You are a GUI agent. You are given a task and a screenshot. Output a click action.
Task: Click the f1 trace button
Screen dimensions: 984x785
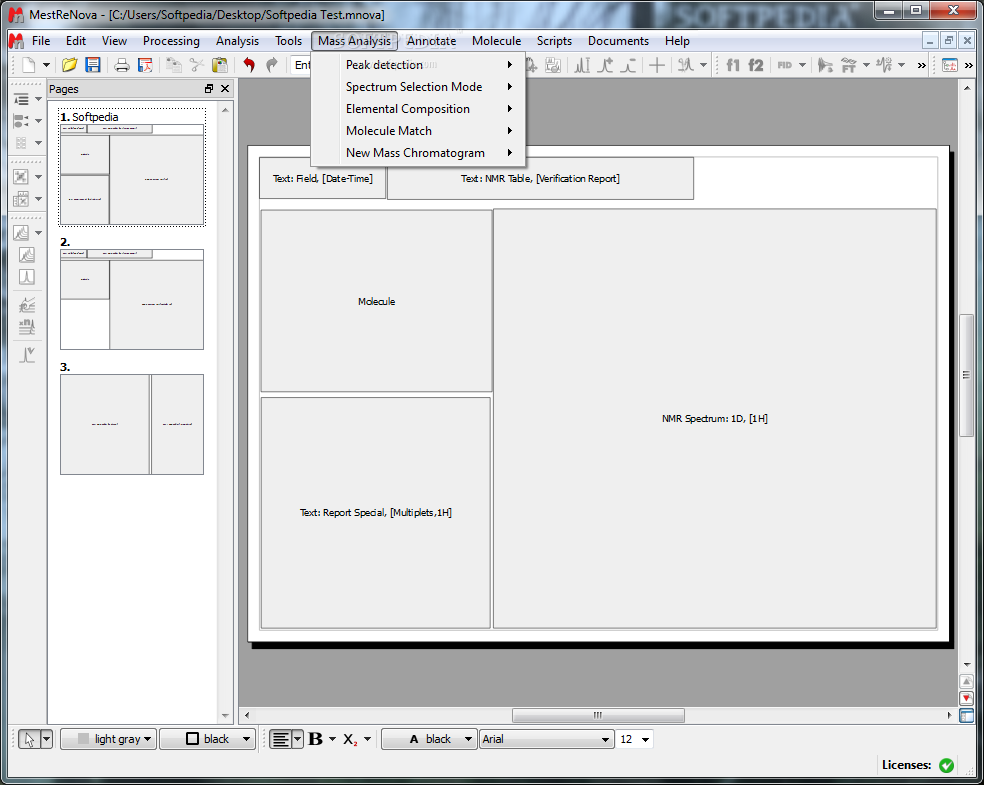click(732, 65)
